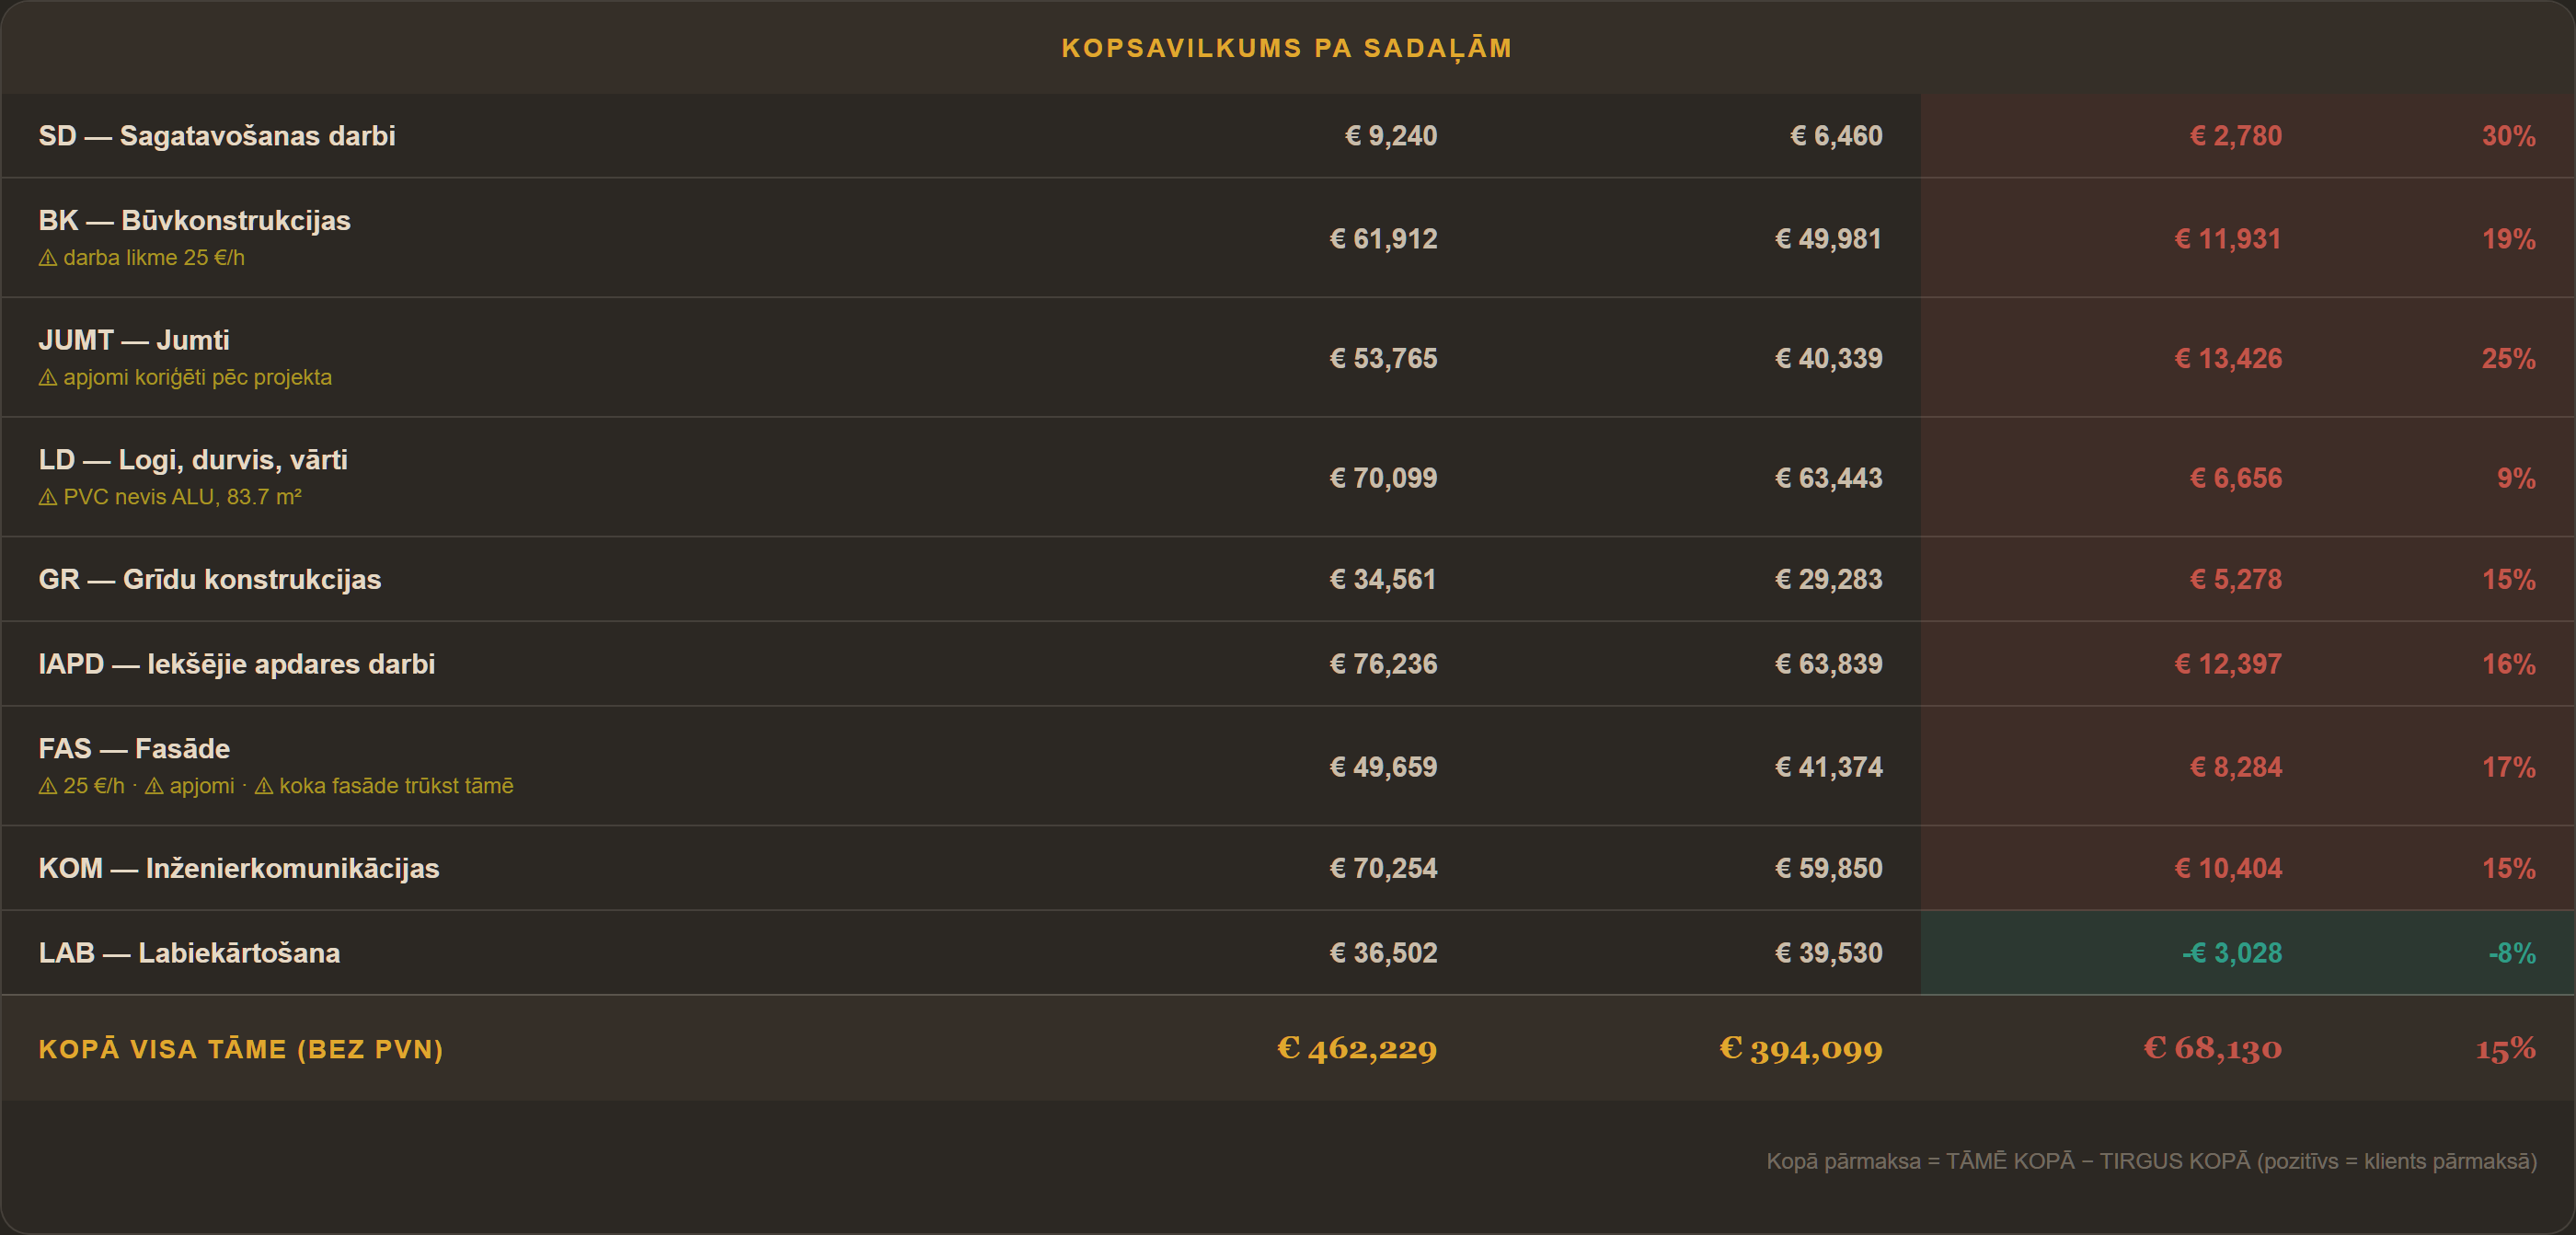Click the warning icon before PVC nevis ALU

click(48, 497)
